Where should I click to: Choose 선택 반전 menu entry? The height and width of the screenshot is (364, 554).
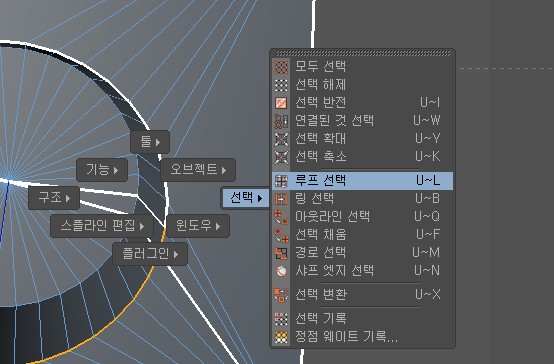coord(363,102)
